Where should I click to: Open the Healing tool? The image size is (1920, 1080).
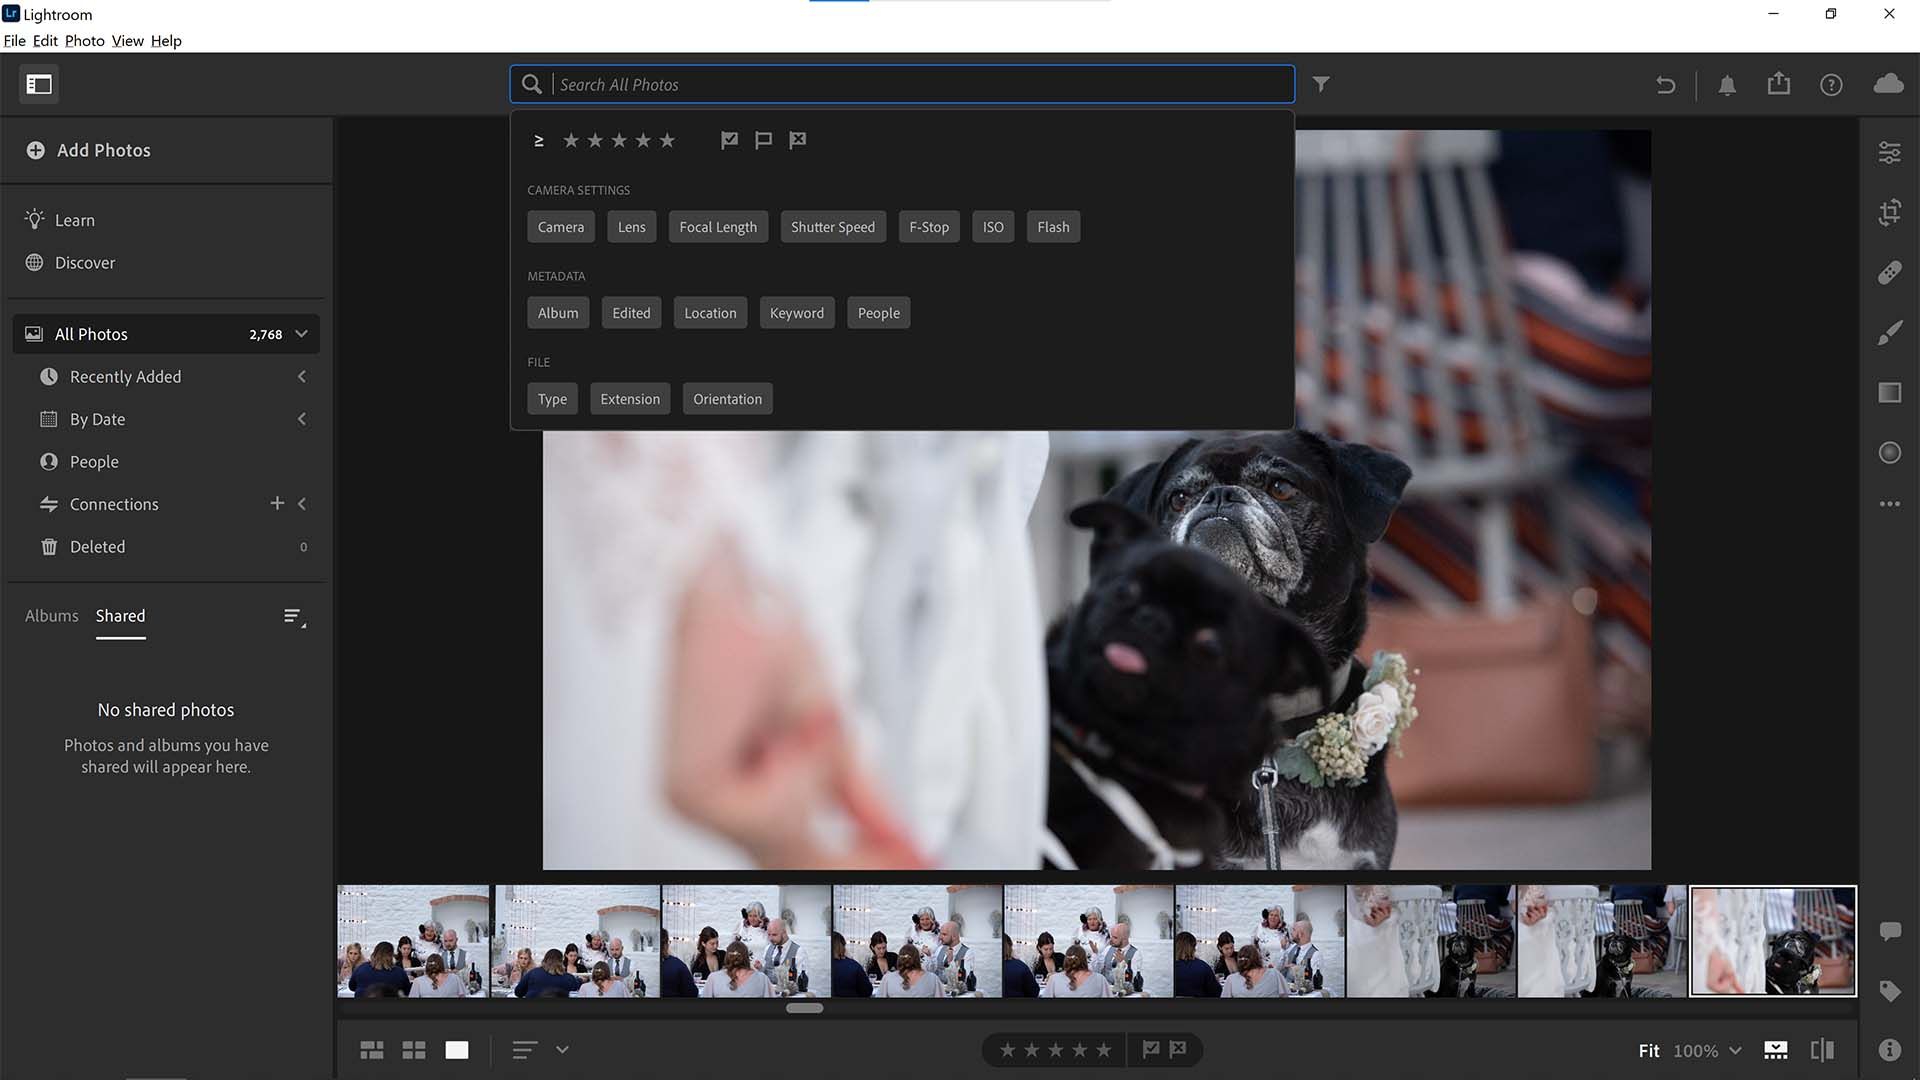click(1890, 272)
